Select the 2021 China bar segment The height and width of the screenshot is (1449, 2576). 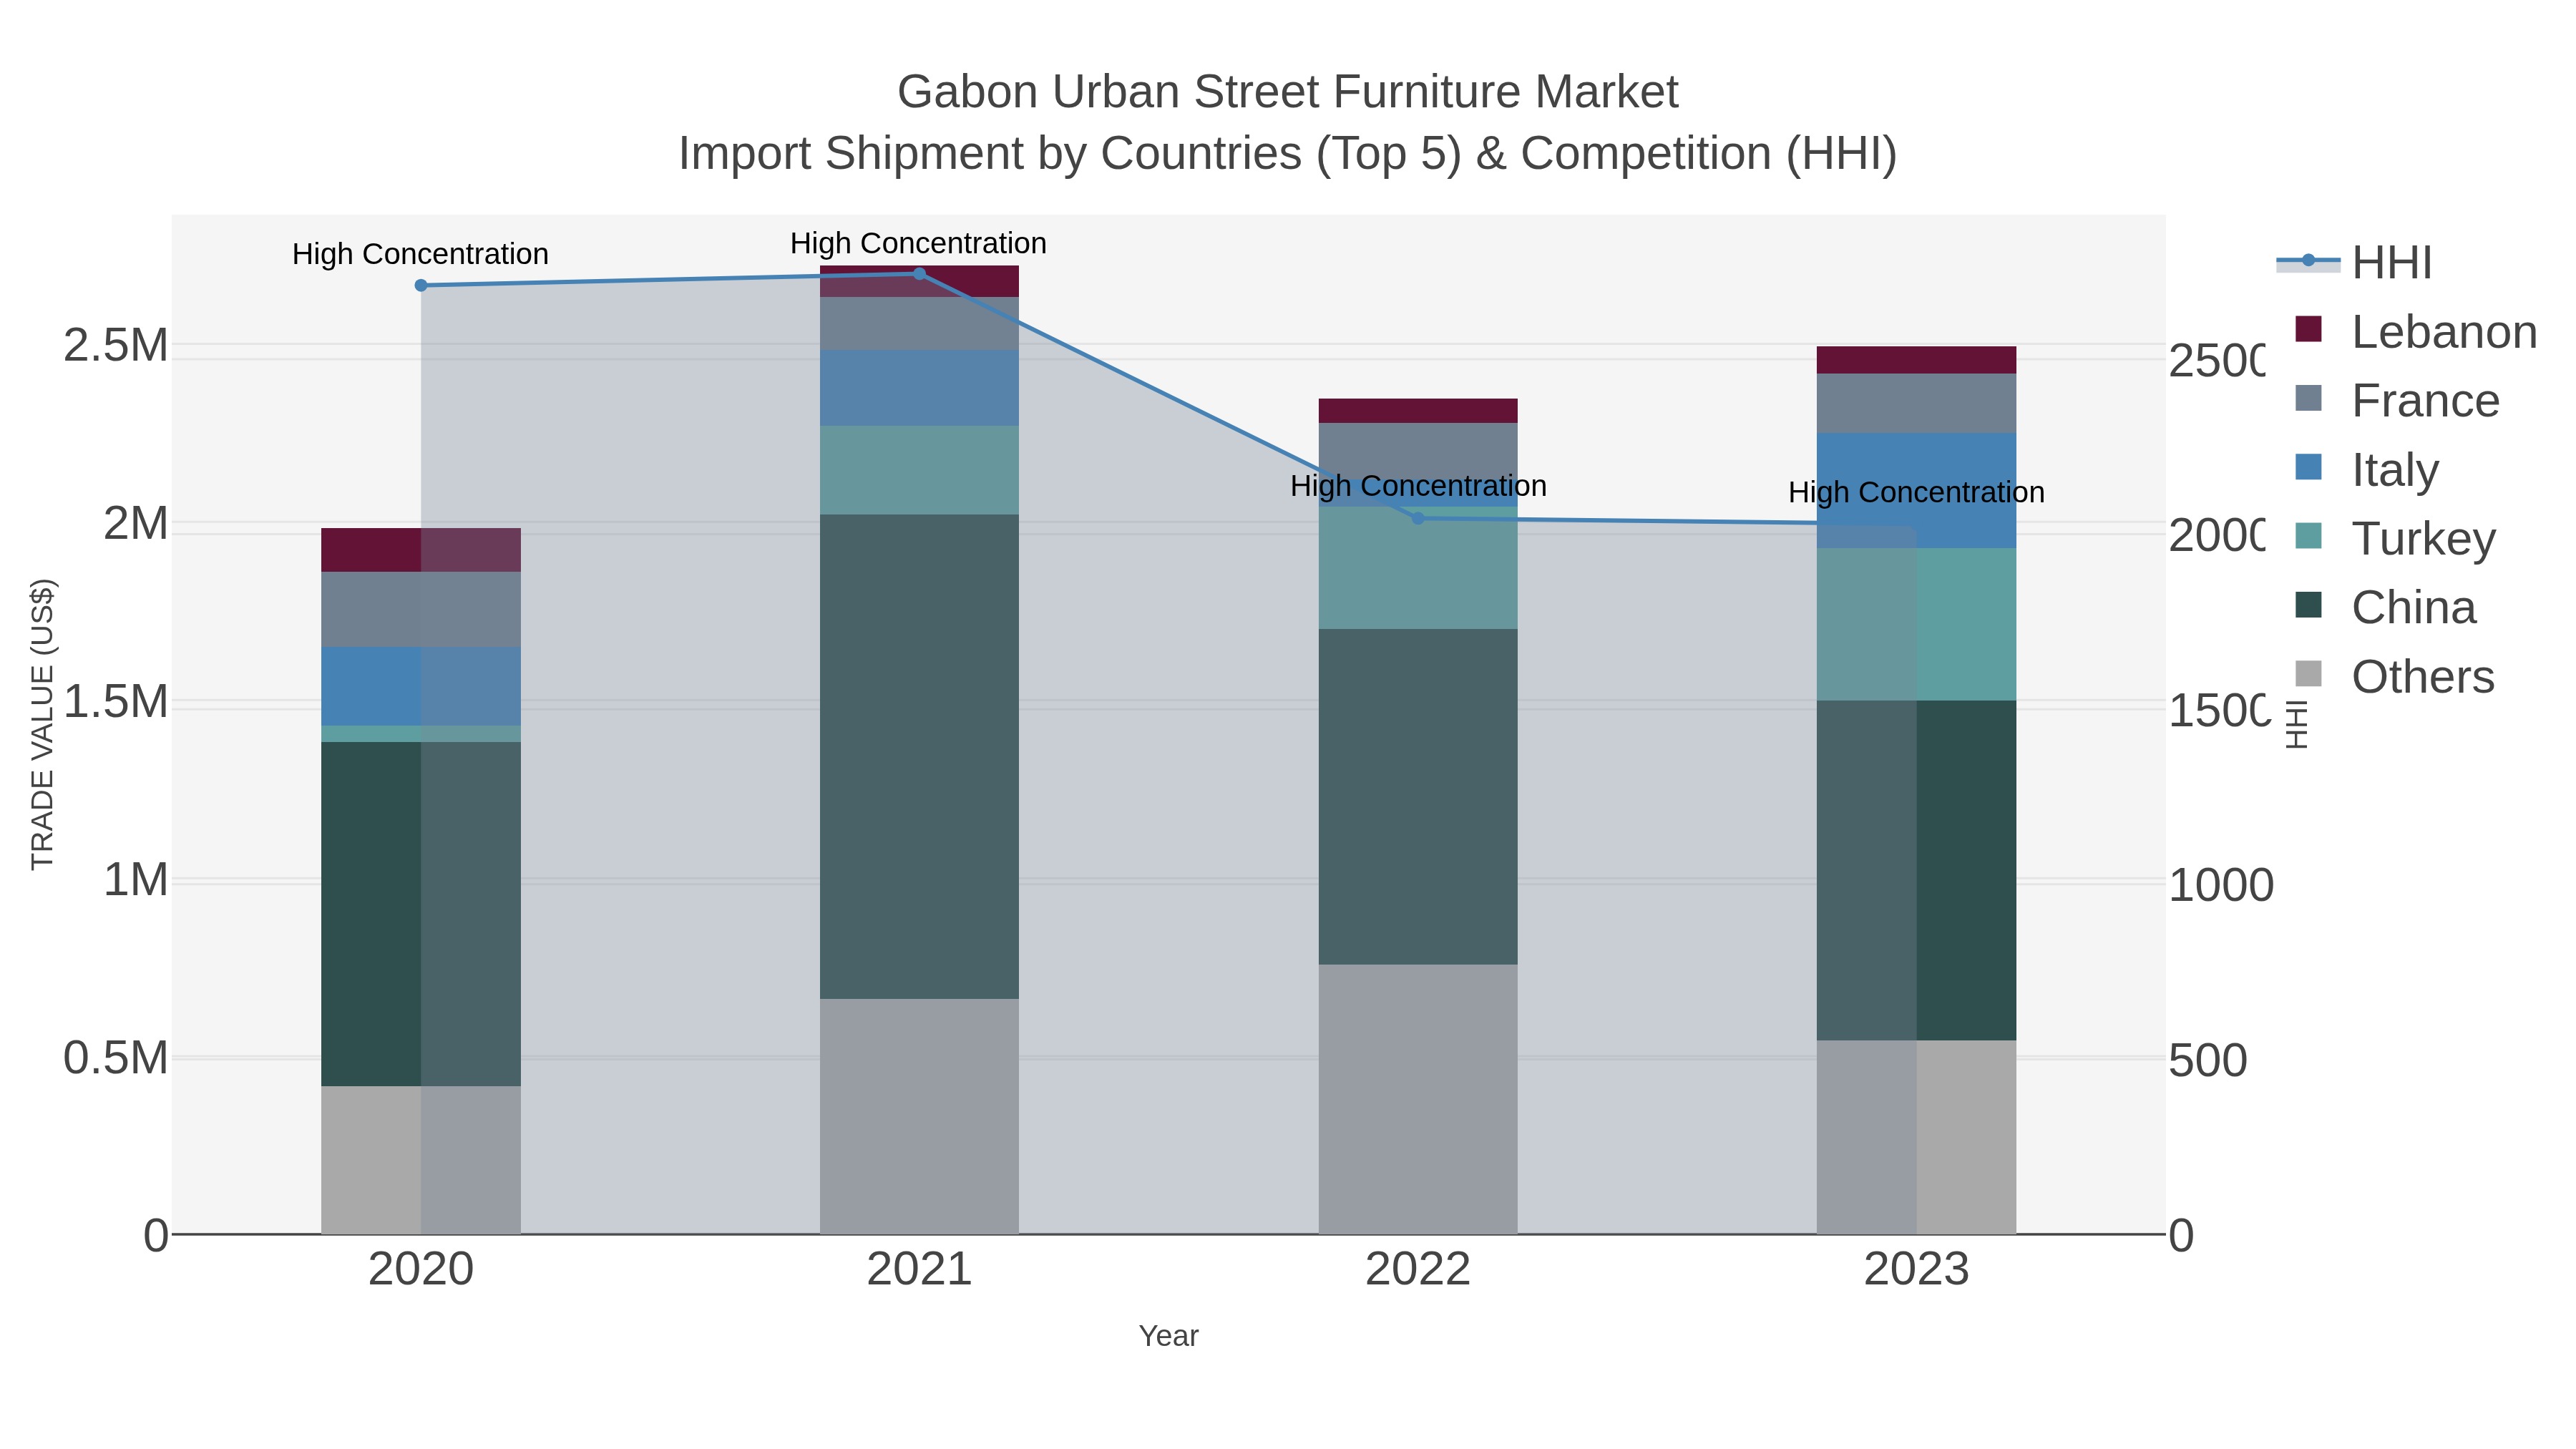(x=919, y=757)
